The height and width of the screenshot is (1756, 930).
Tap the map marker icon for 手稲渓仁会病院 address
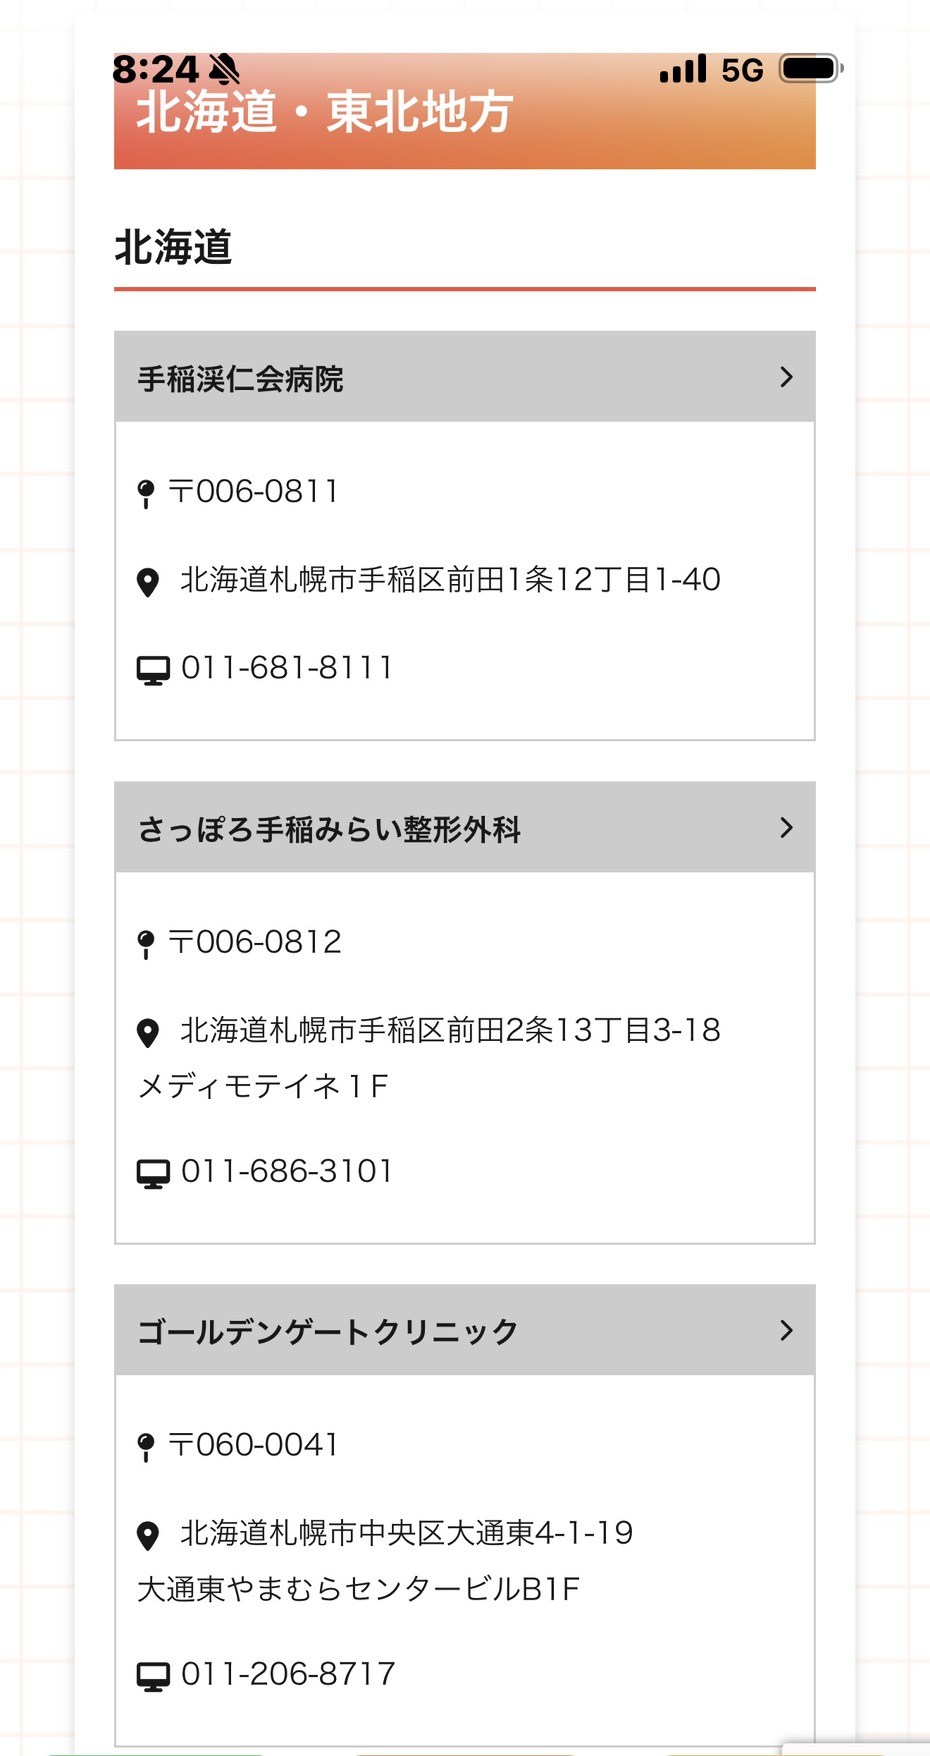148,582
